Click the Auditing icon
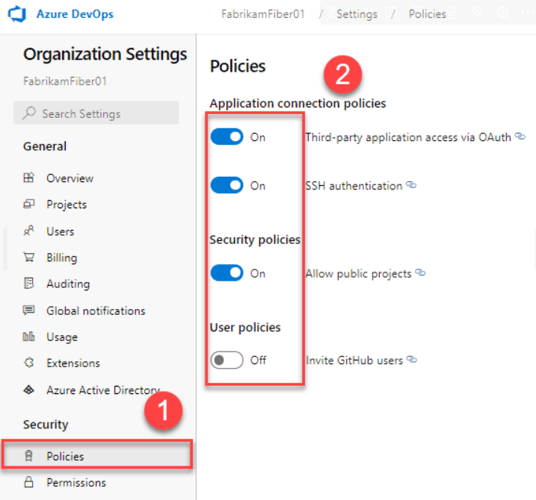This screenshot has width=536, height=500. (x=29, y=283)
